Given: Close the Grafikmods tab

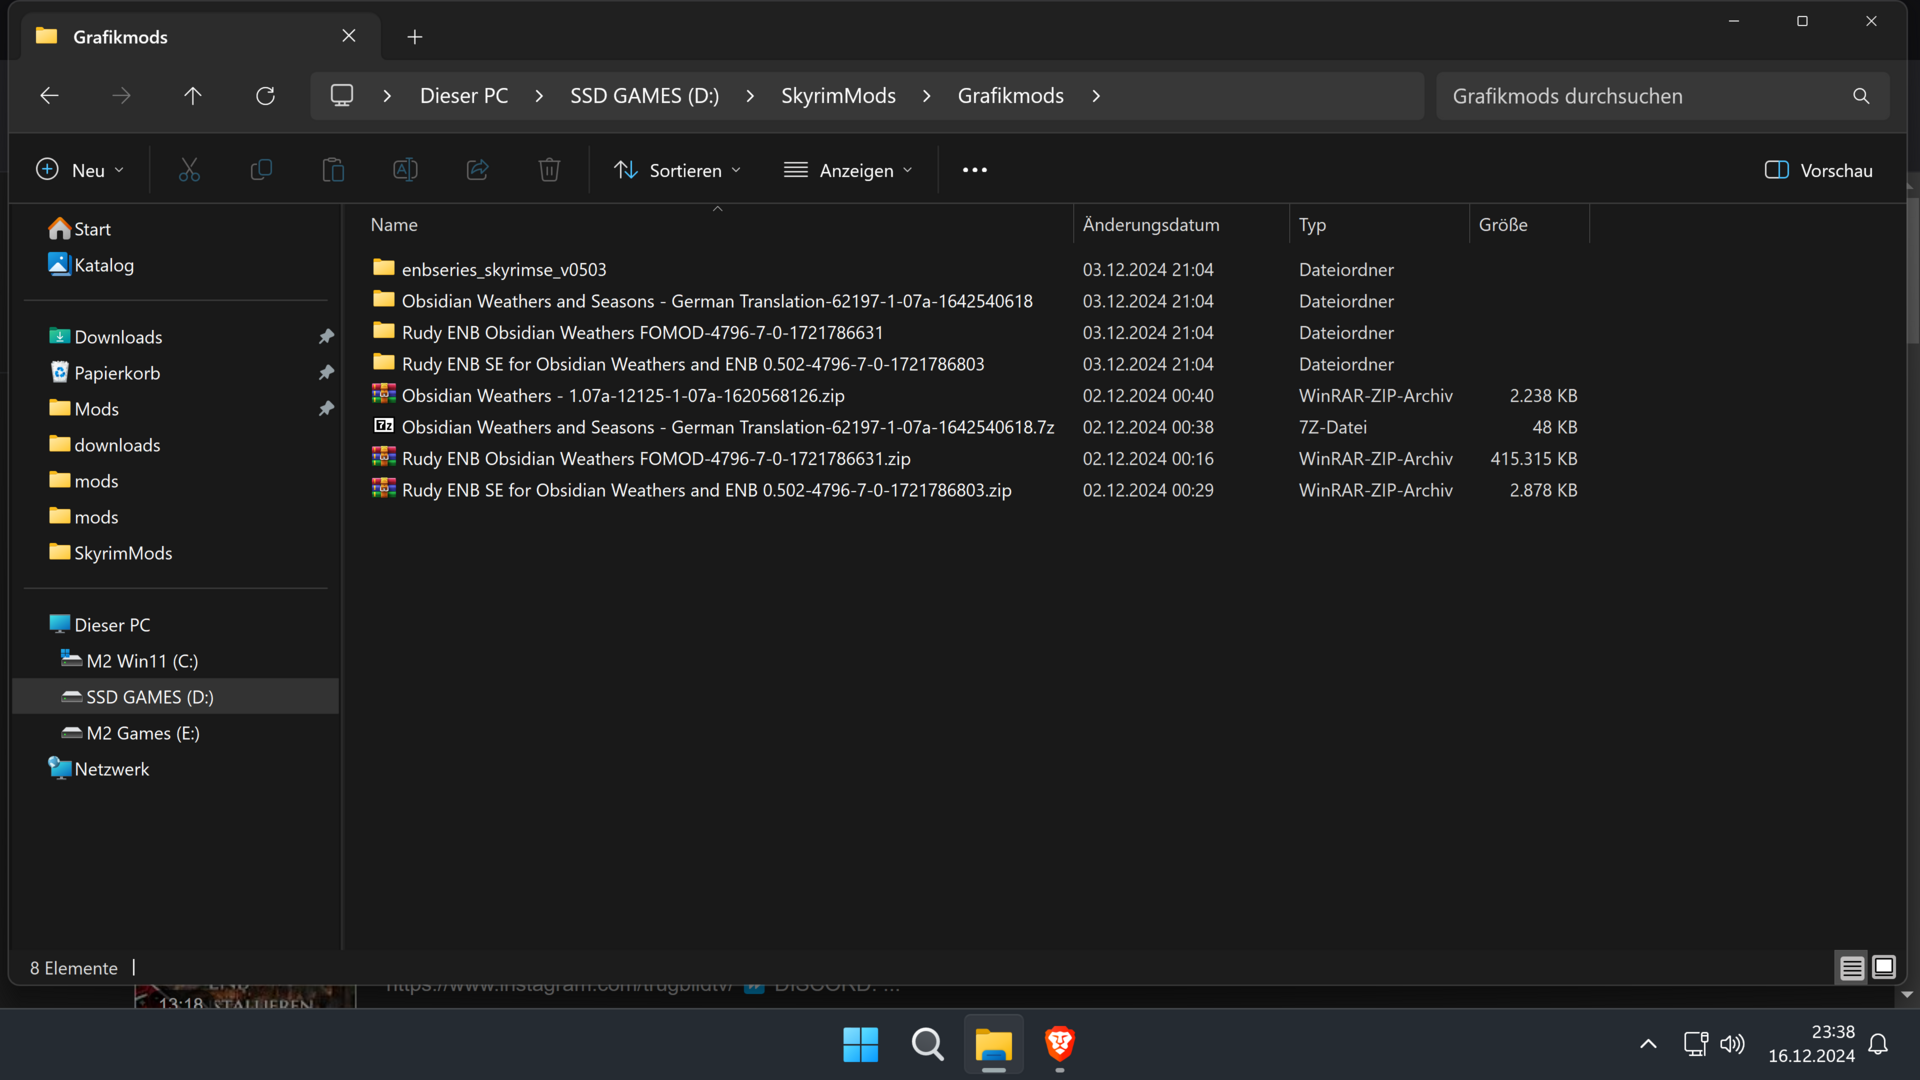Looking at the screenshot, I should [349, 36].
